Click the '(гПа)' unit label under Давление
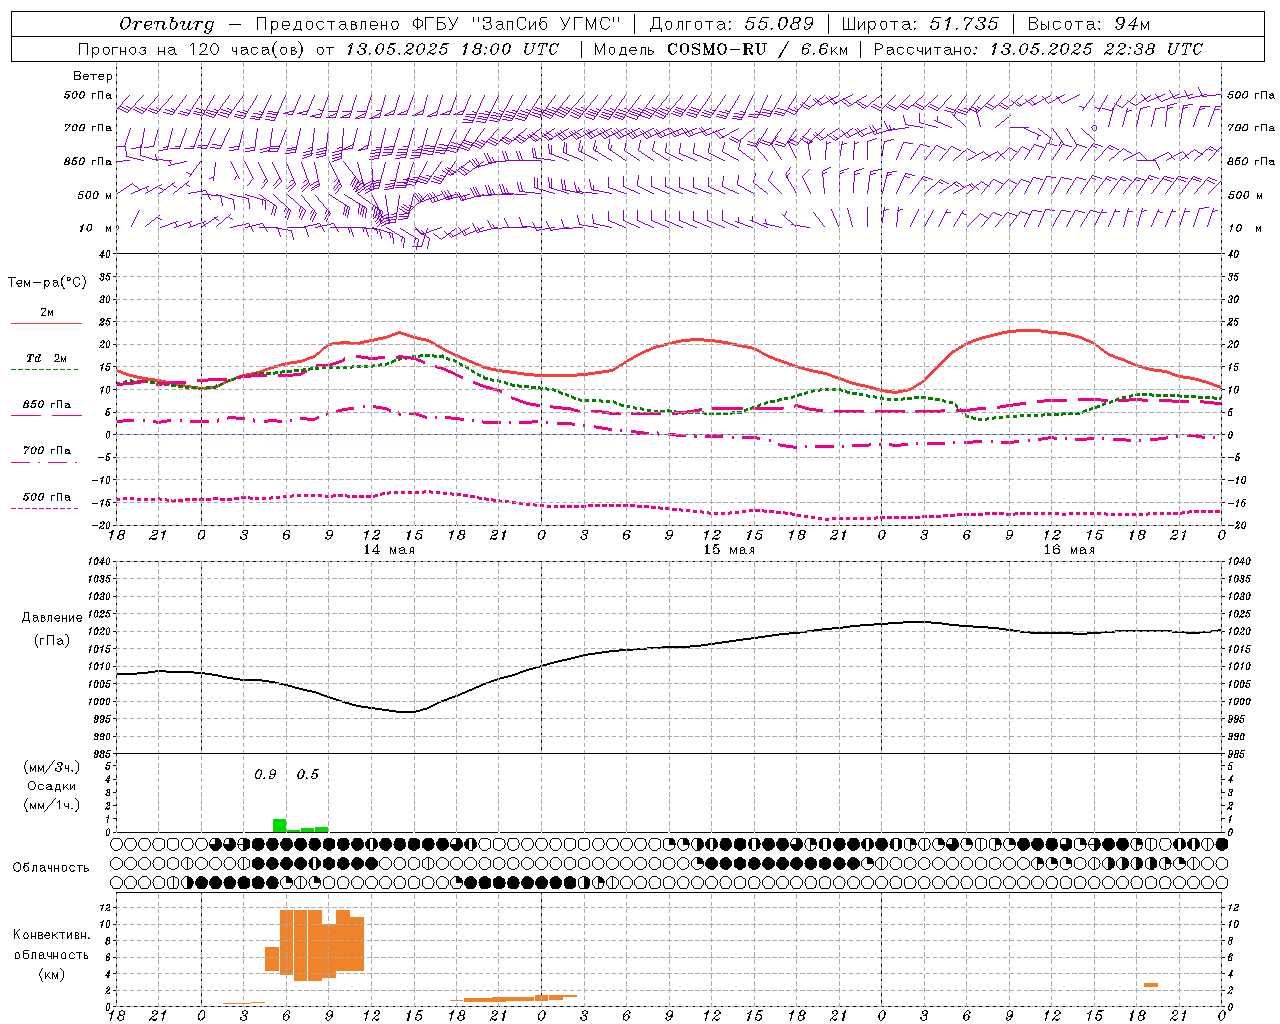Screen dimensions: 1280x1024 pos(52,641)
